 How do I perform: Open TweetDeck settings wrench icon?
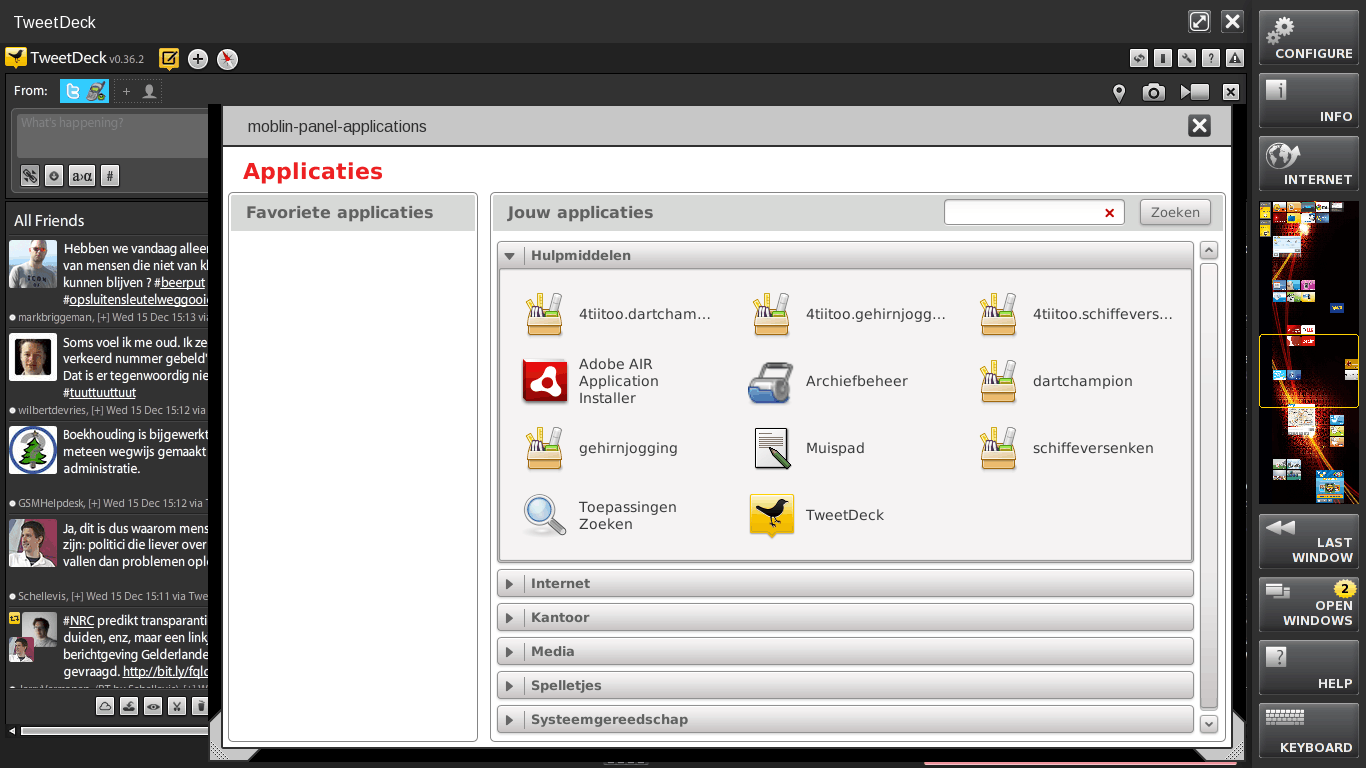(x=1187, y=59)
